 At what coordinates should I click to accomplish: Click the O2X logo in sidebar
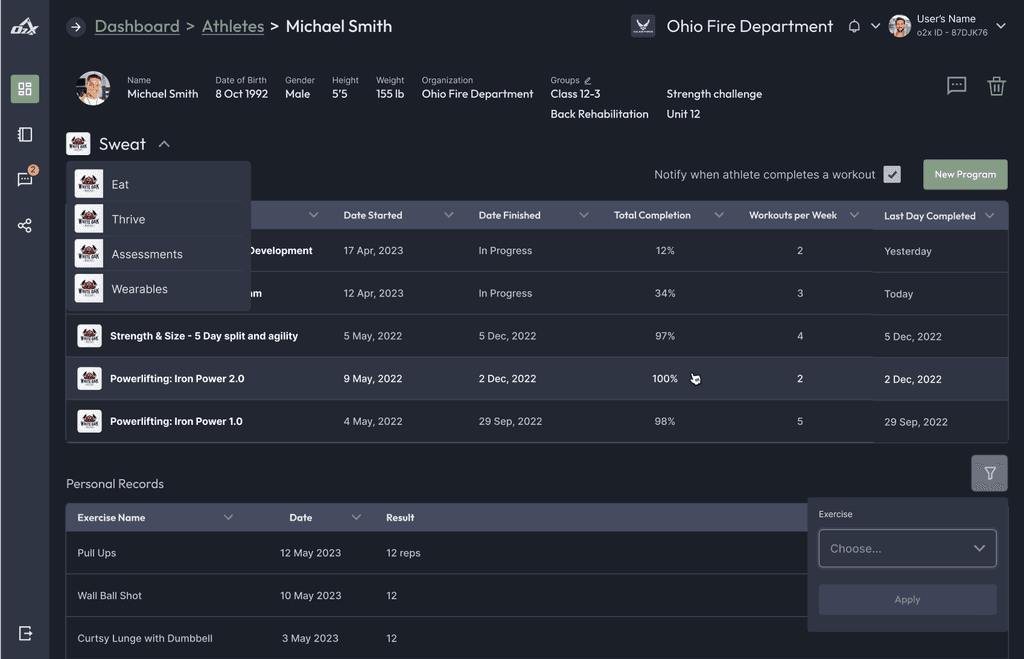(24, 27)
